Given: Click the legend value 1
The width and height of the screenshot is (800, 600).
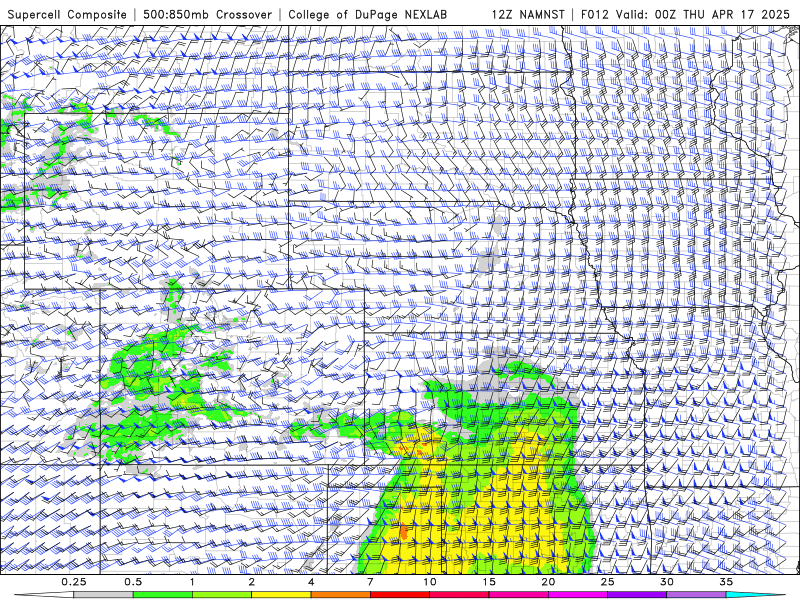Looking at the screenshot, I should (x=192, y=582).
